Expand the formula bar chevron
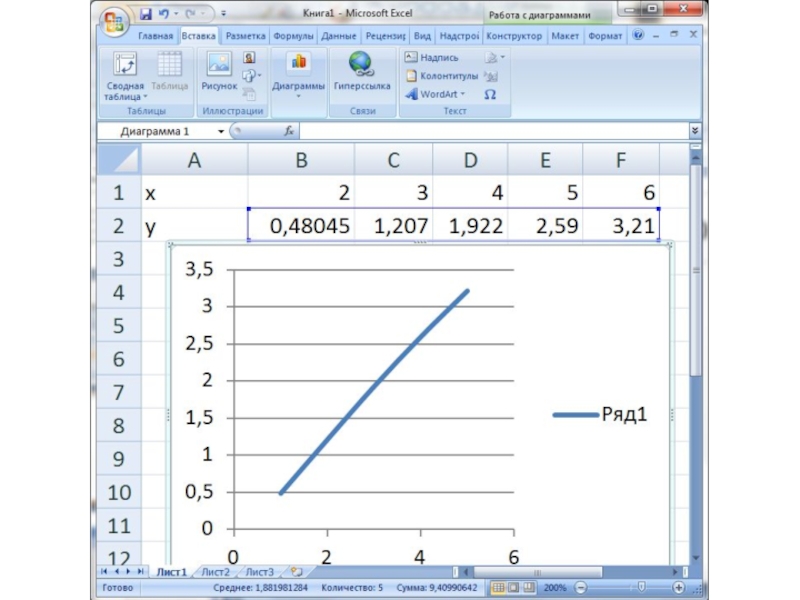 (x=694, y=131)
